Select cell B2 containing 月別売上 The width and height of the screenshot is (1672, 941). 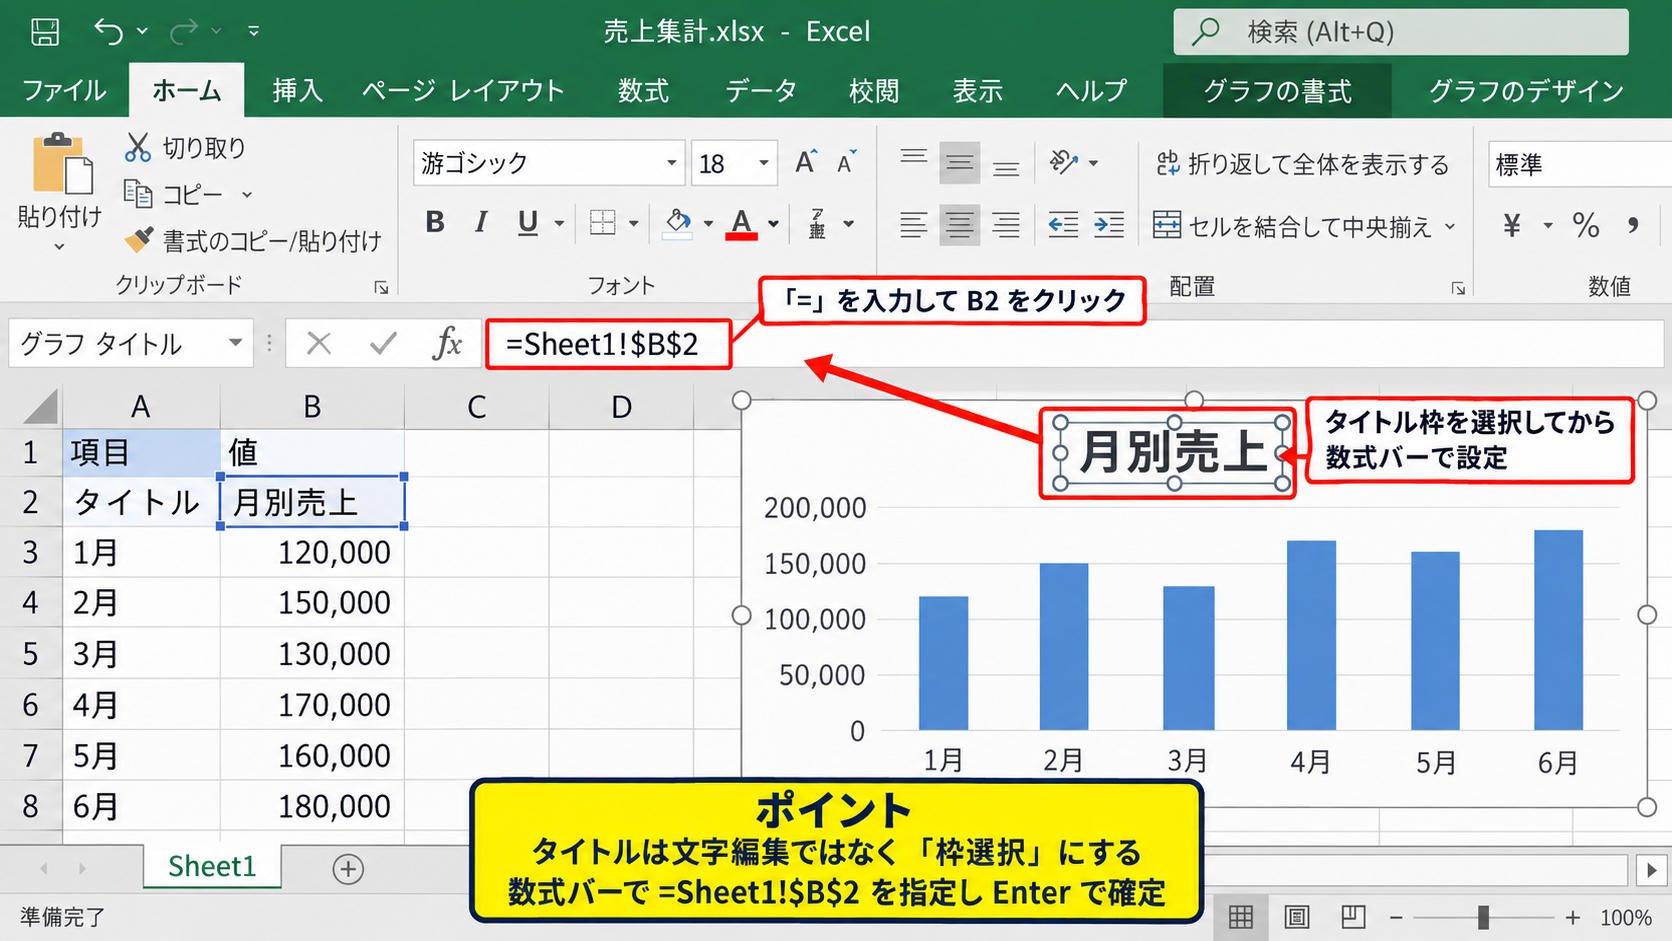click(312, 502)
